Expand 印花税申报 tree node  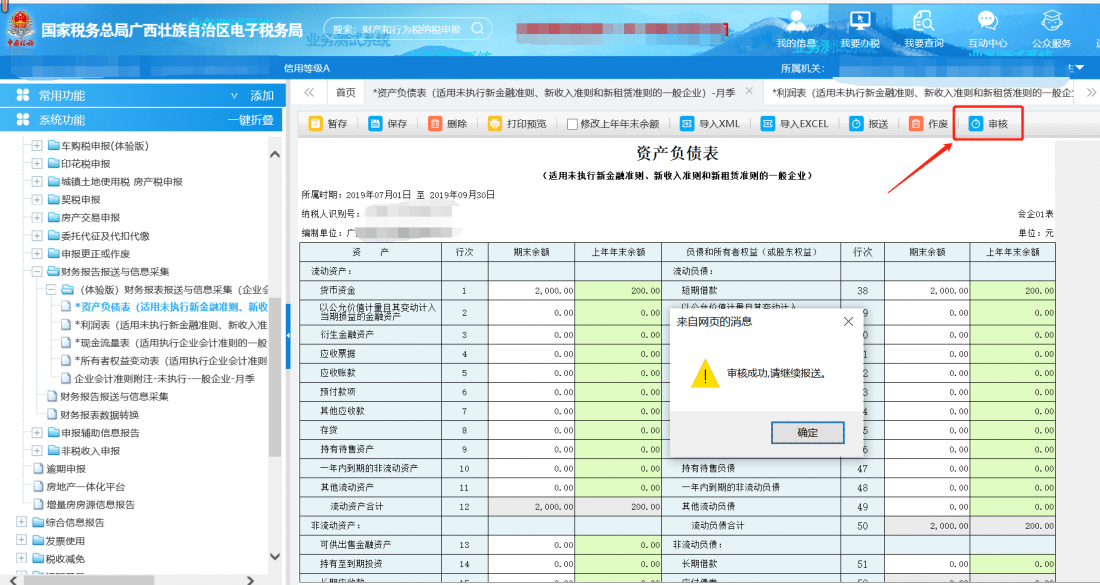36,163
